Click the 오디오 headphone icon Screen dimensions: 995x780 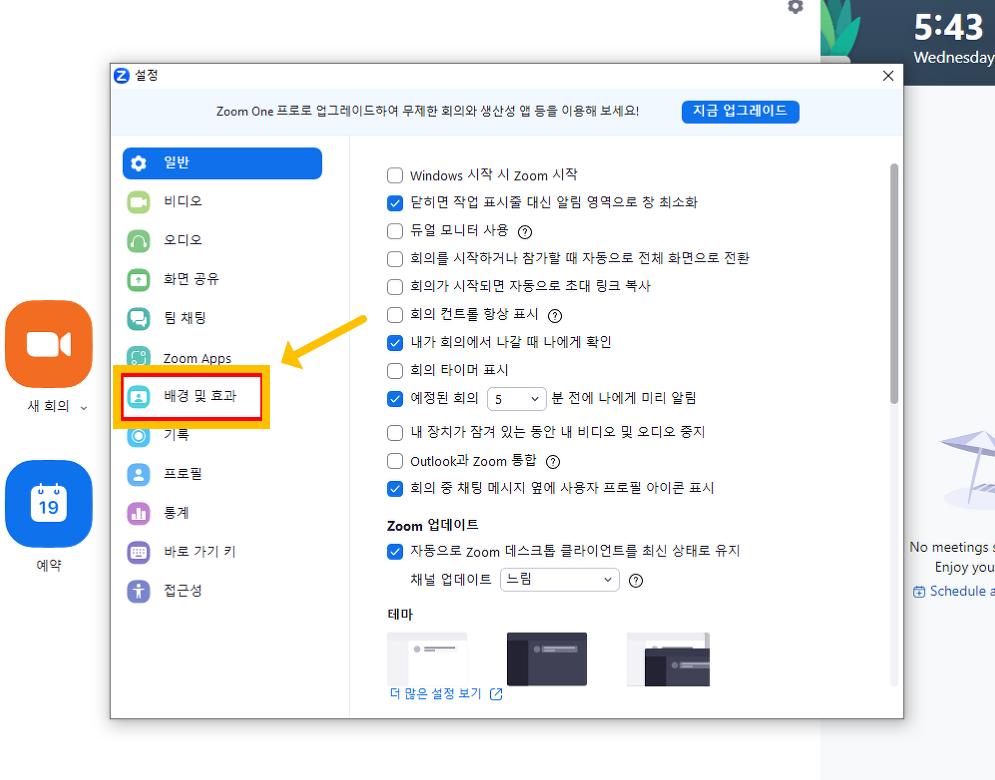coord(138,241)
